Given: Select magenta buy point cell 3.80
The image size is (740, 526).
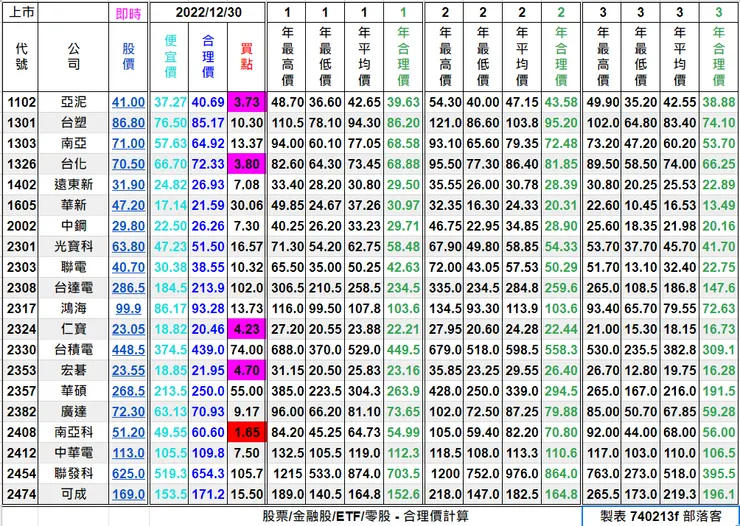Looking at the screenshot, I should pyautogui.click(x=247, y=164).
